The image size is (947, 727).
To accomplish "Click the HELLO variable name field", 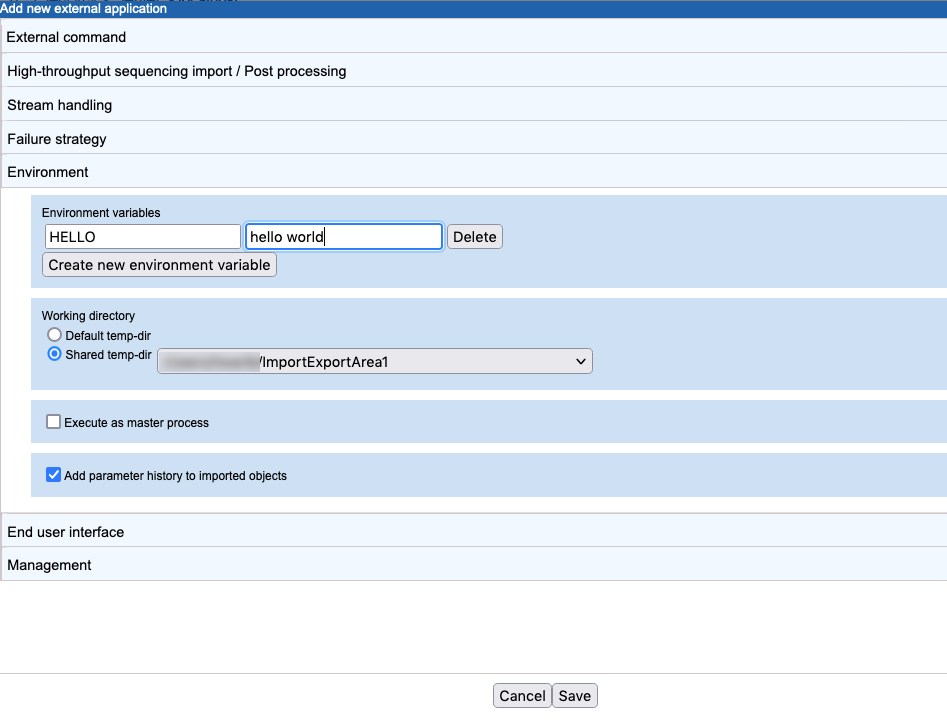I will point(142,237).
